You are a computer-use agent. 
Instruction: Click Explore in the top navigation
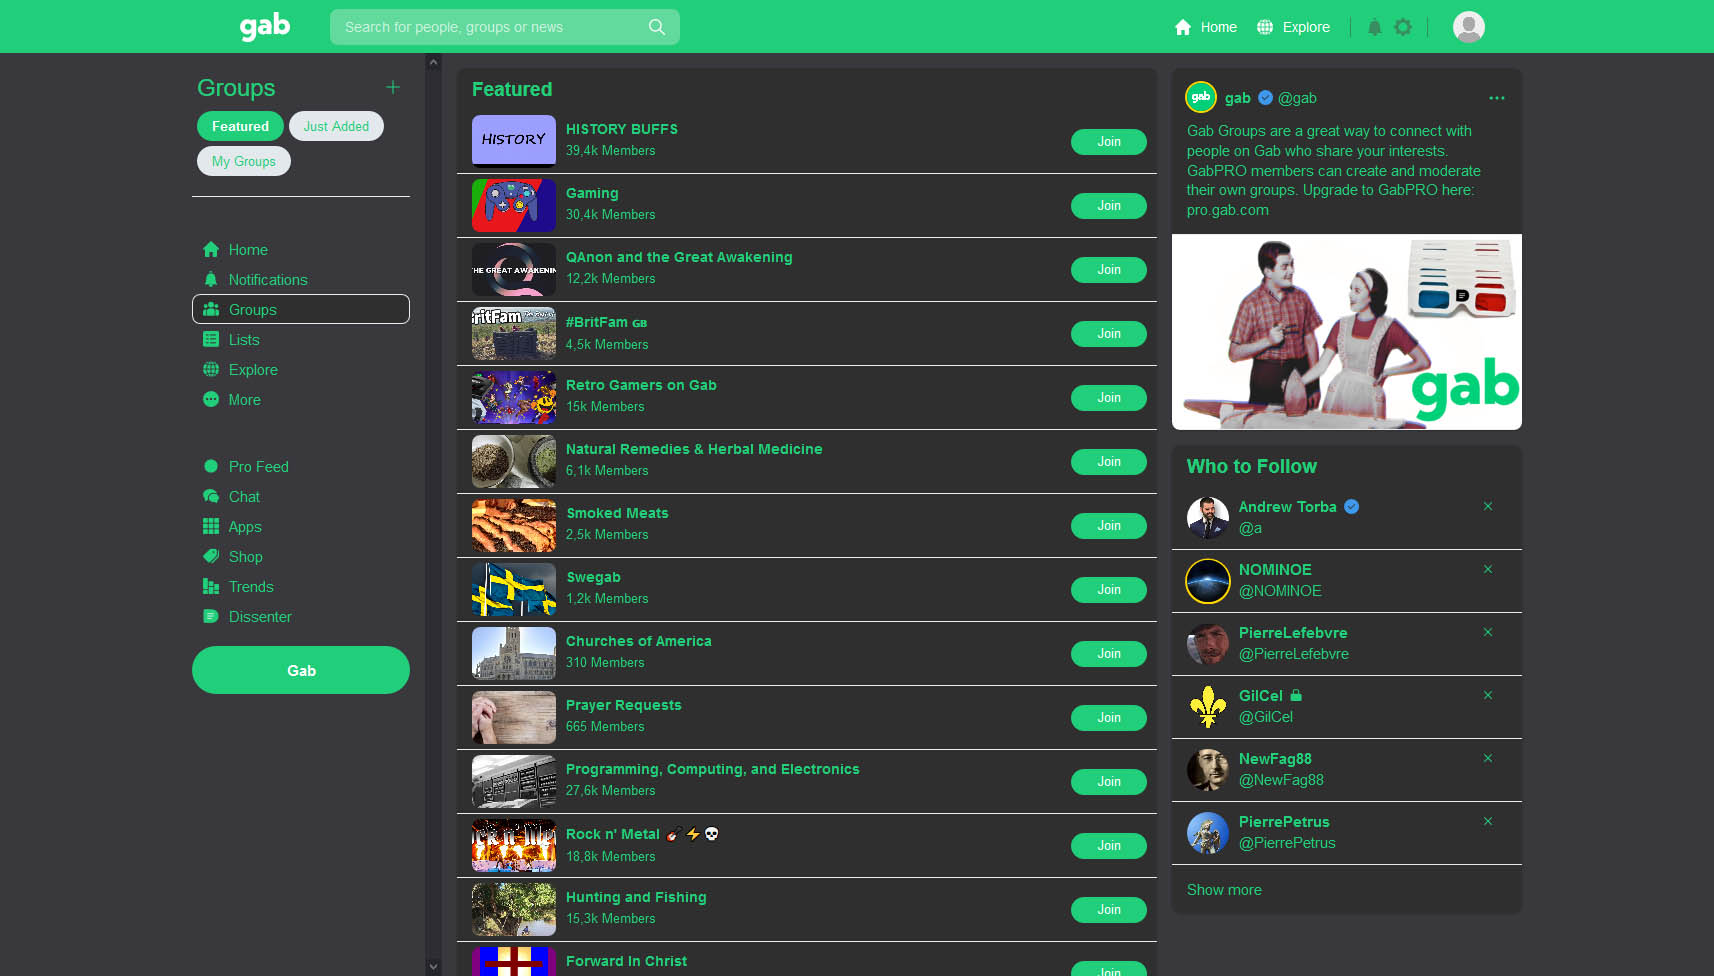click(x=1293, y=27)
